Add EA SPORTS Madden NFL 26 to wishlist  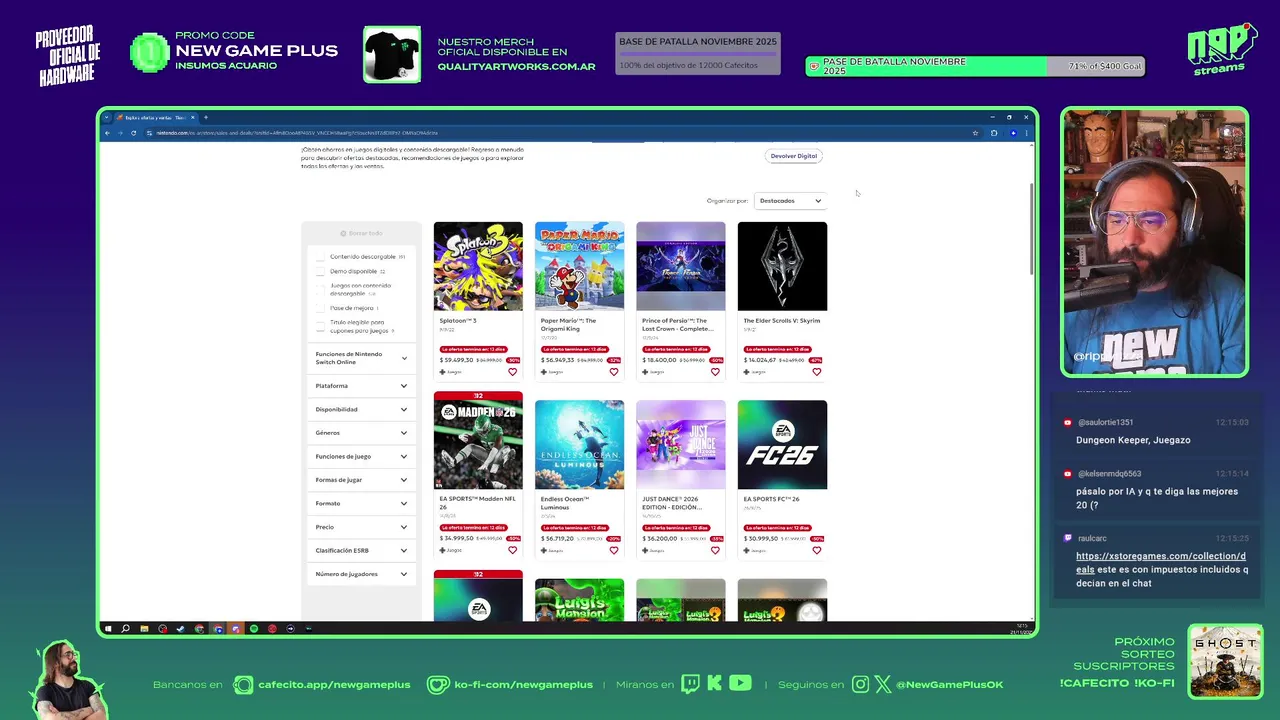click(x=513, y=550)
